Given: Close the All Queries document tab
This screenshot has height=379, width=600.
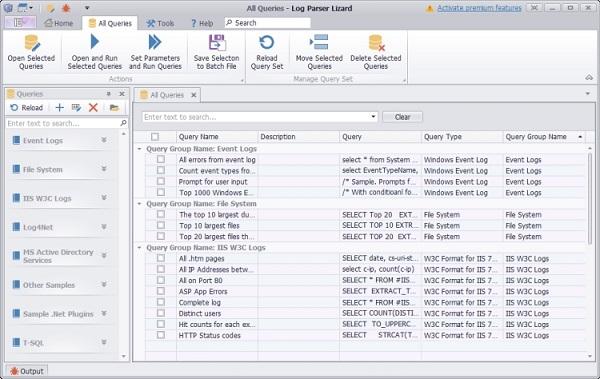Looking at the screenshot, I should 194,95.
